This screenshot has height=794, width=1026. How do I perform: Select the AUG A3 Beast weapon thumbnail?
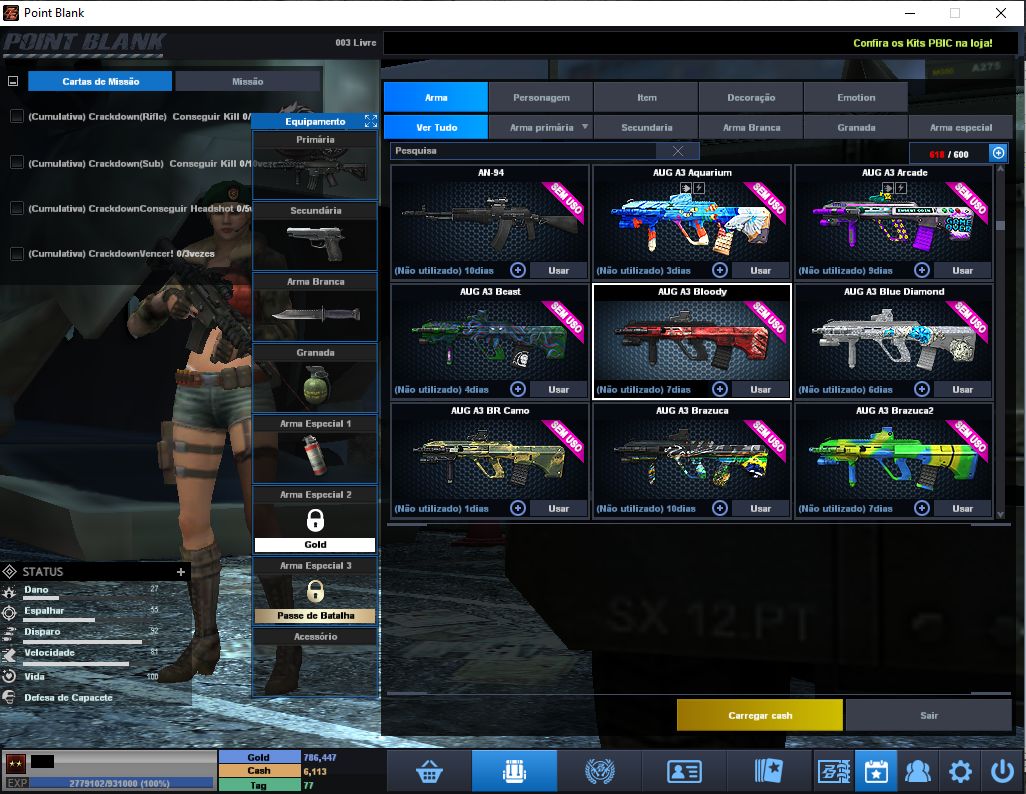pyautogui.click(x=490, y=340)
